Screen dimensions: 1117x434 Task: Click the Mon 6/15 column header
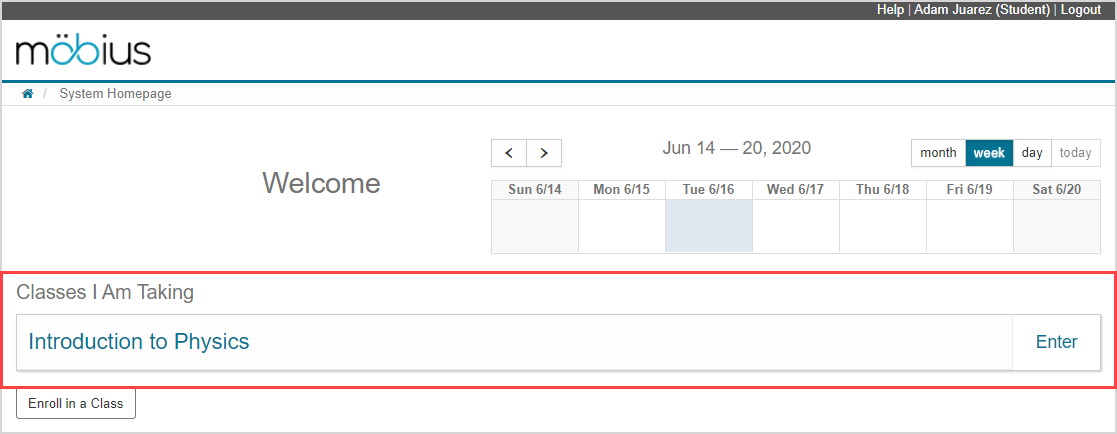621,190
